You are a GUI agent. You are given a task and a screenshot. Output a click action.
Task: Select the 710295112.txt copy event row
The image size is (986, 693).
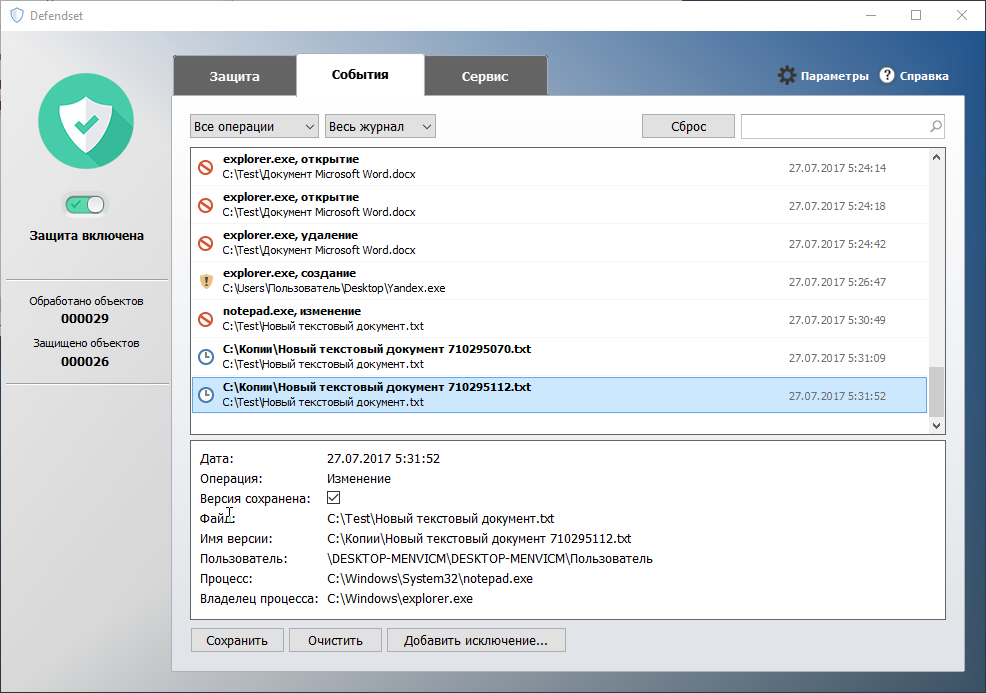click(559, 395)
